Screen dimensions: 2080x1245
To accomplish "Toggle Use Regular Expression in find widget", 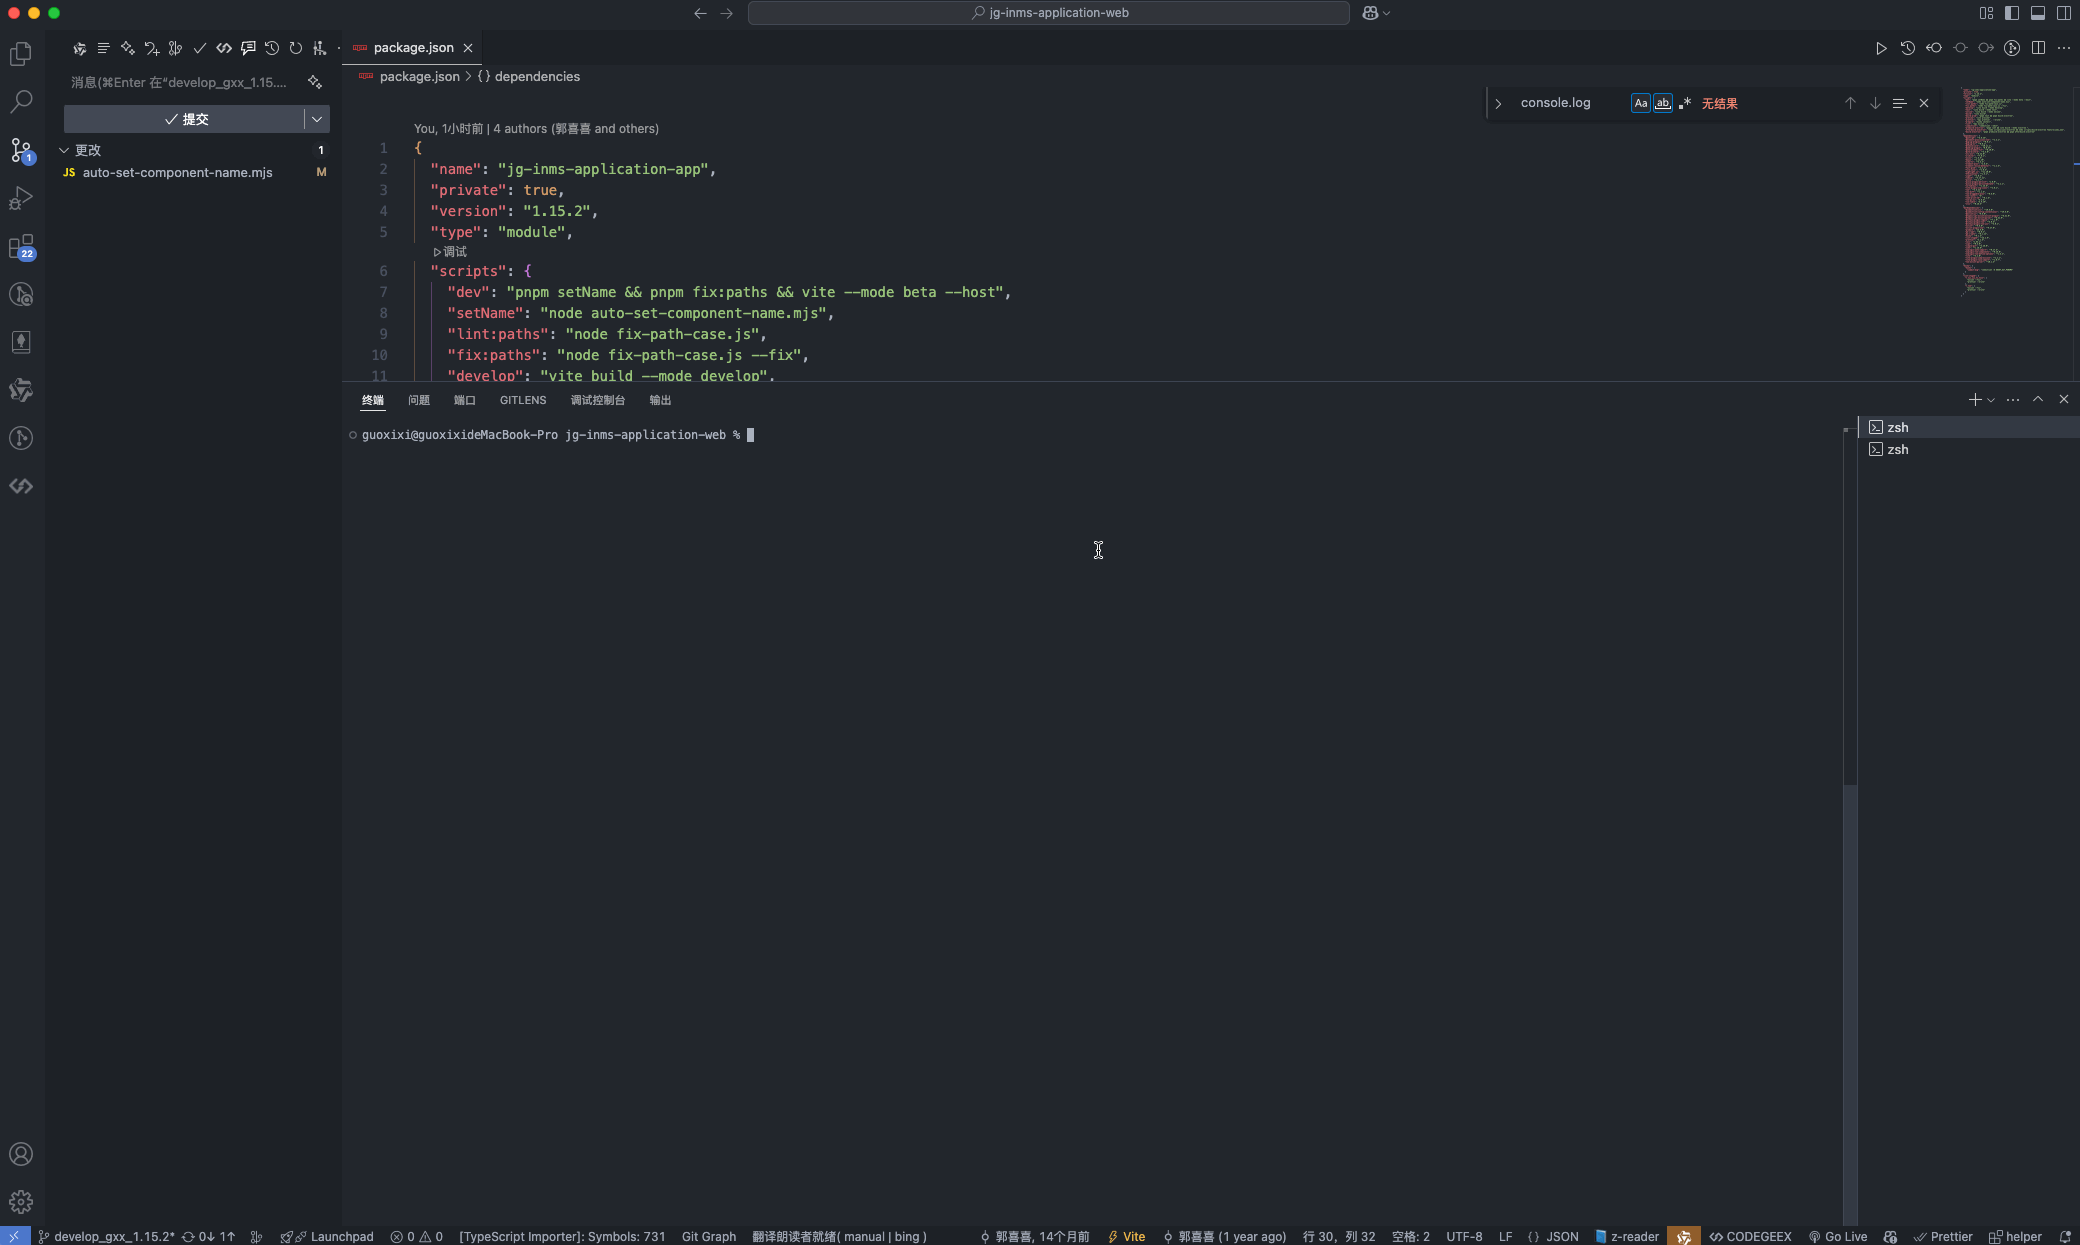I will coord(1685,103).
